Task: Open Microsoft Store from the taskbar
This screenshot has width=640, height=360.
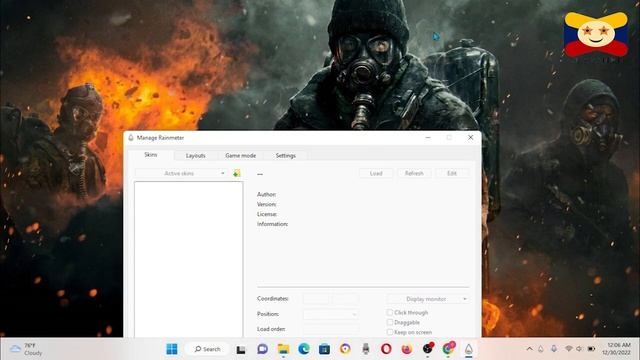Action: pyautogui.click(x=324, y=349)
